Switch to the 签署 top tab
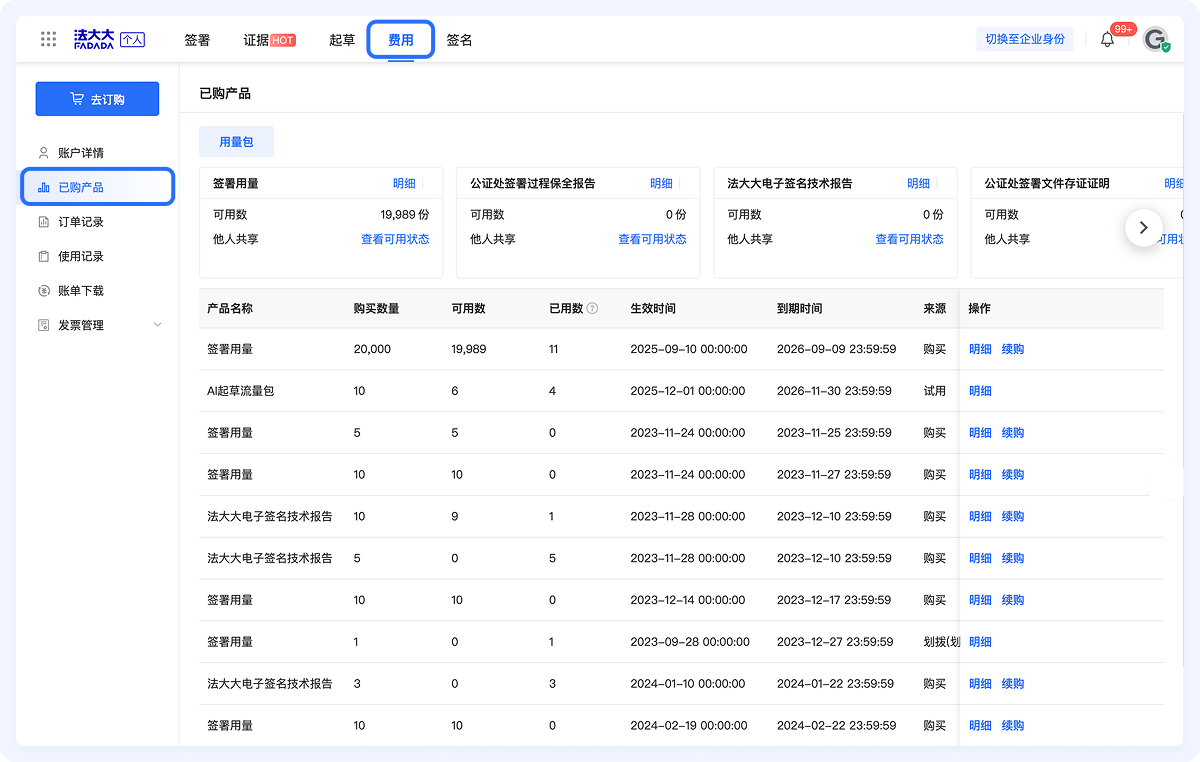Image resolution: width=1200 pixels, height=762 pixels. 197,40
